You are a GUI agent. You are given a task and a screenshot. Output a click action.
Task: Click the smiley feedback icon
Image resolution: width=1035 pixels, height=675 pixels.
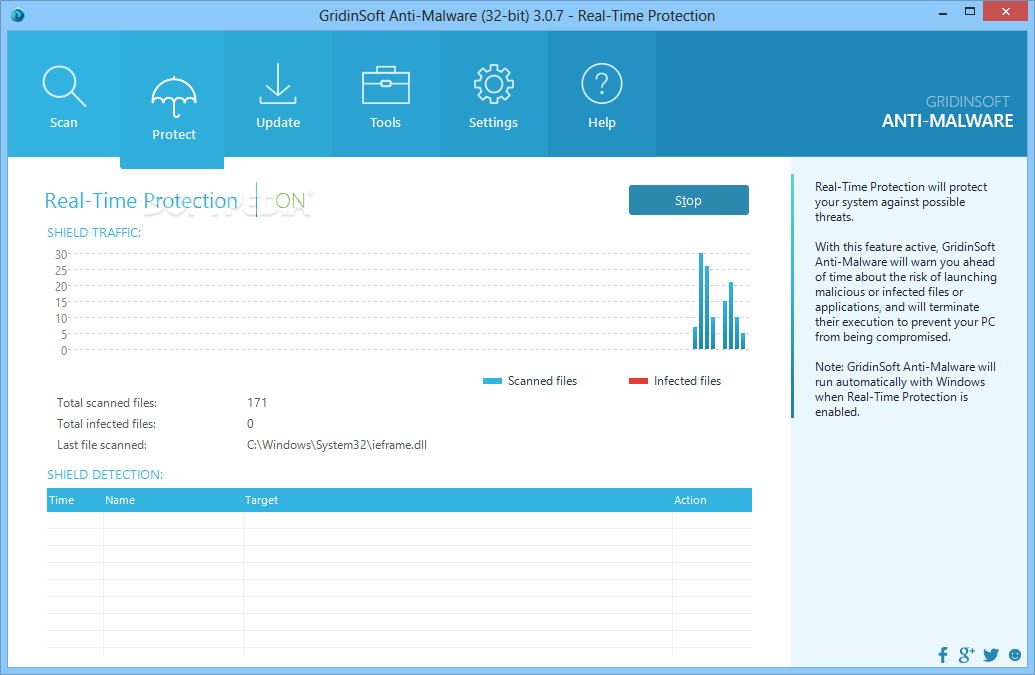click(1015, 655)
